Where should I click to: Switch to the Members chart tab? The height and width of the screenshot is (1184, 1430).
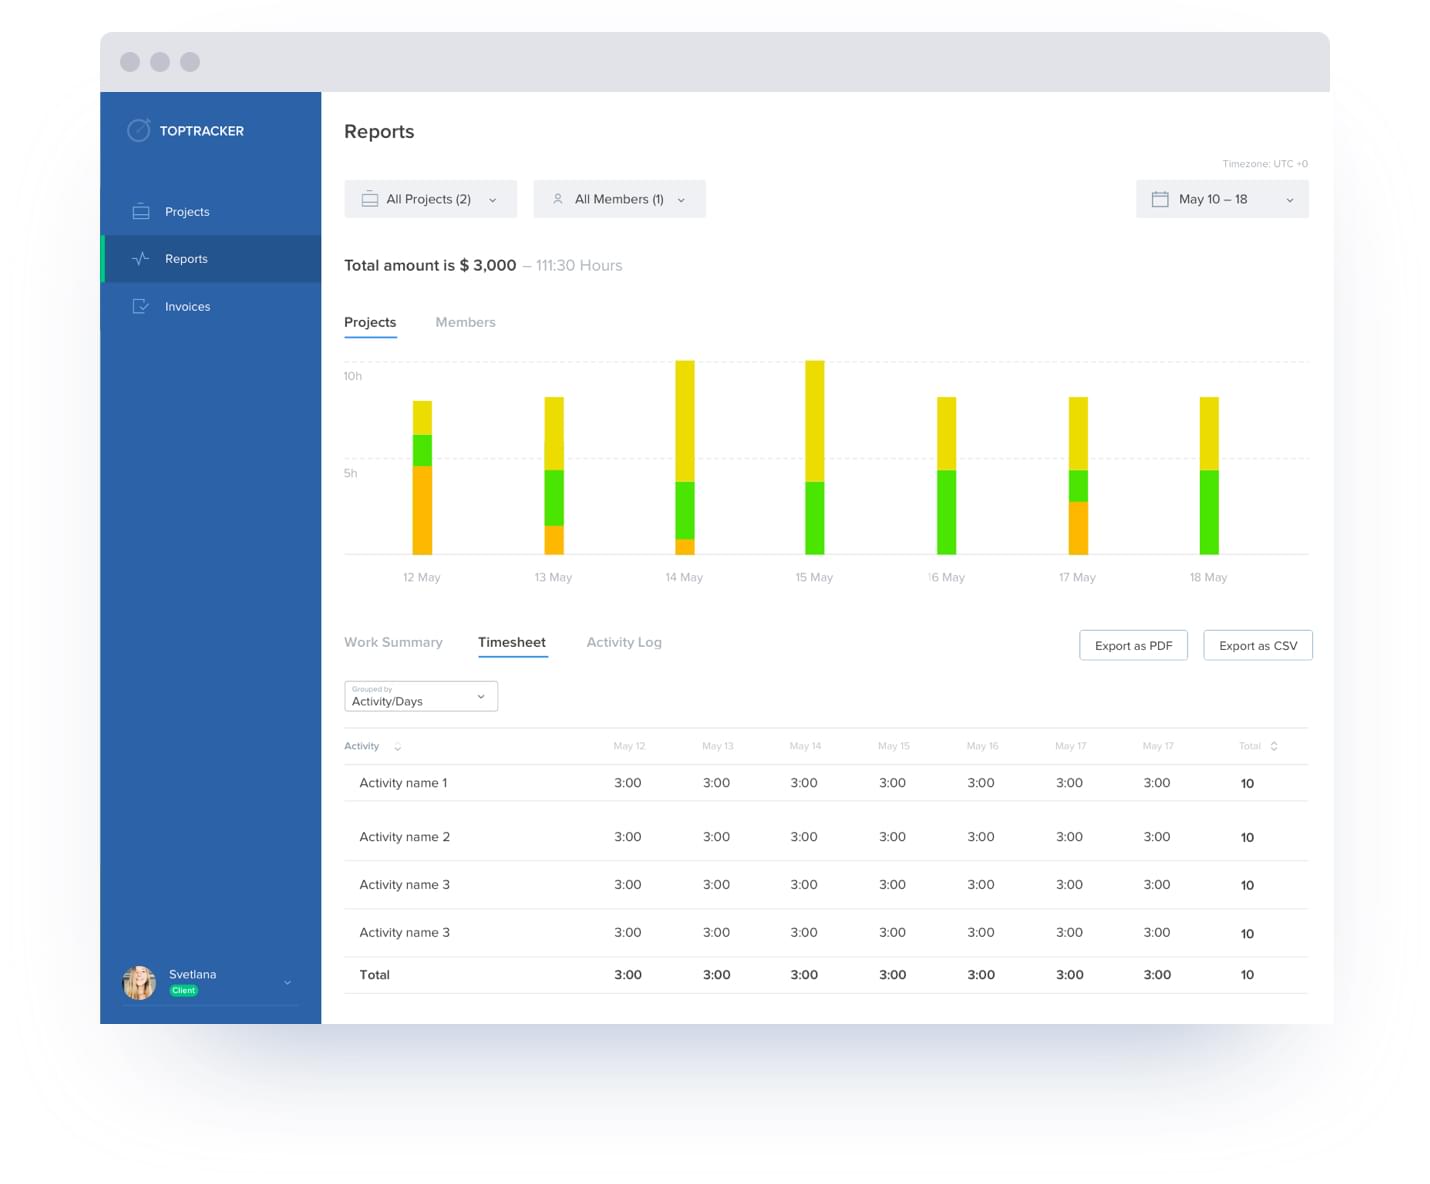point(465,322)
